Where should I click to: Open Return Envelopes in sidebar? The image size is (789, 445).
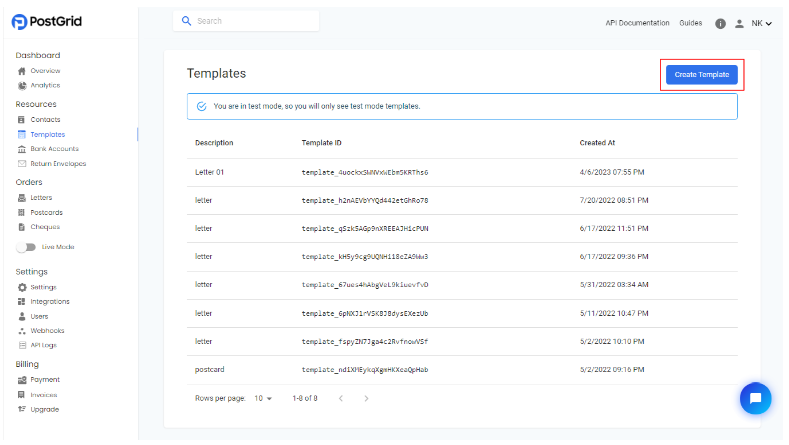click(58, 163)
